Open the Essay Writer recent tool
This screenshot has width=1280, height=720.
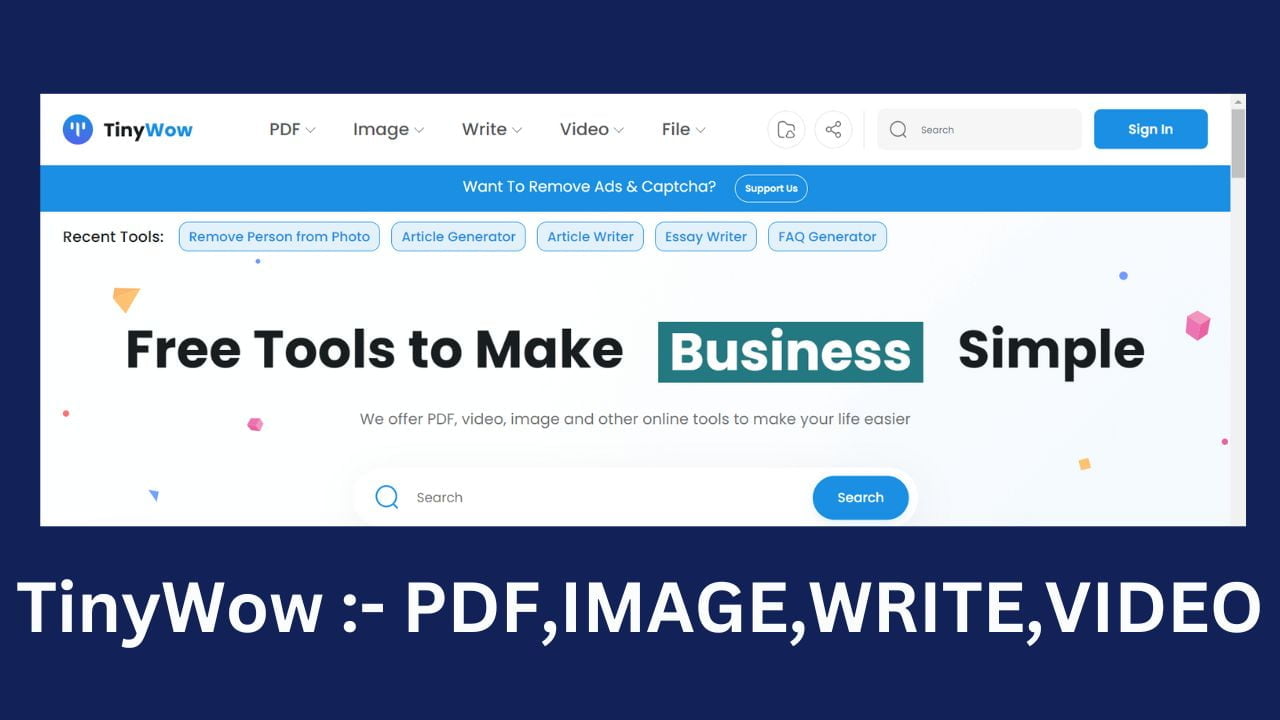click(x=706, y=237)
